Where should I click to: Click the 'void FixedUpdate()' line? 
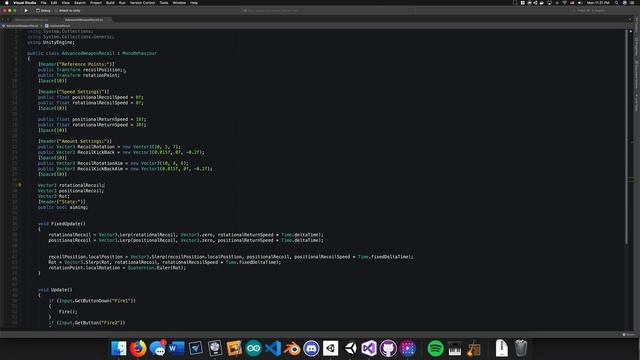coord(62,224)
